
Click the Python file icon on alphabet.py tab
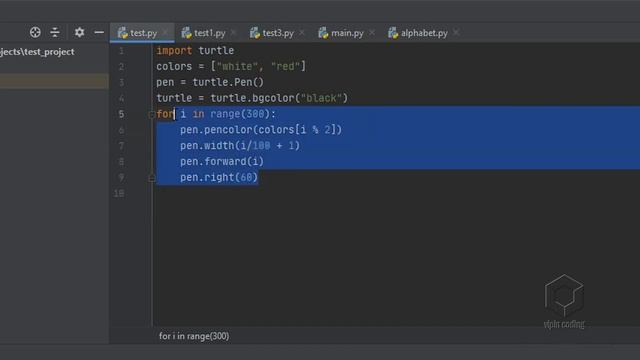tap(393, 33)
